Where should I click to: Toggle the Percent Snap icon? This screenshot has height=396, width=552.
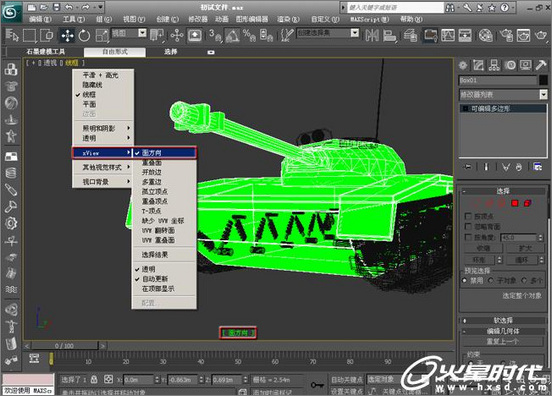(x=249, y=36)
